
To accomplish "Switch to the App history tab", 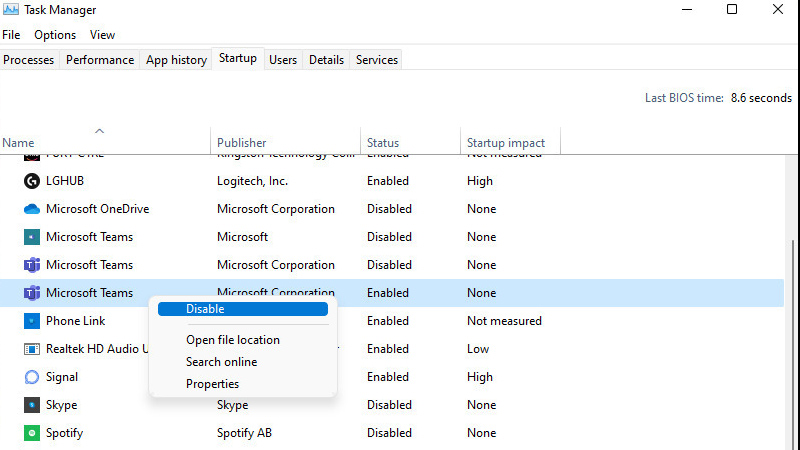I will click(177, 60).
